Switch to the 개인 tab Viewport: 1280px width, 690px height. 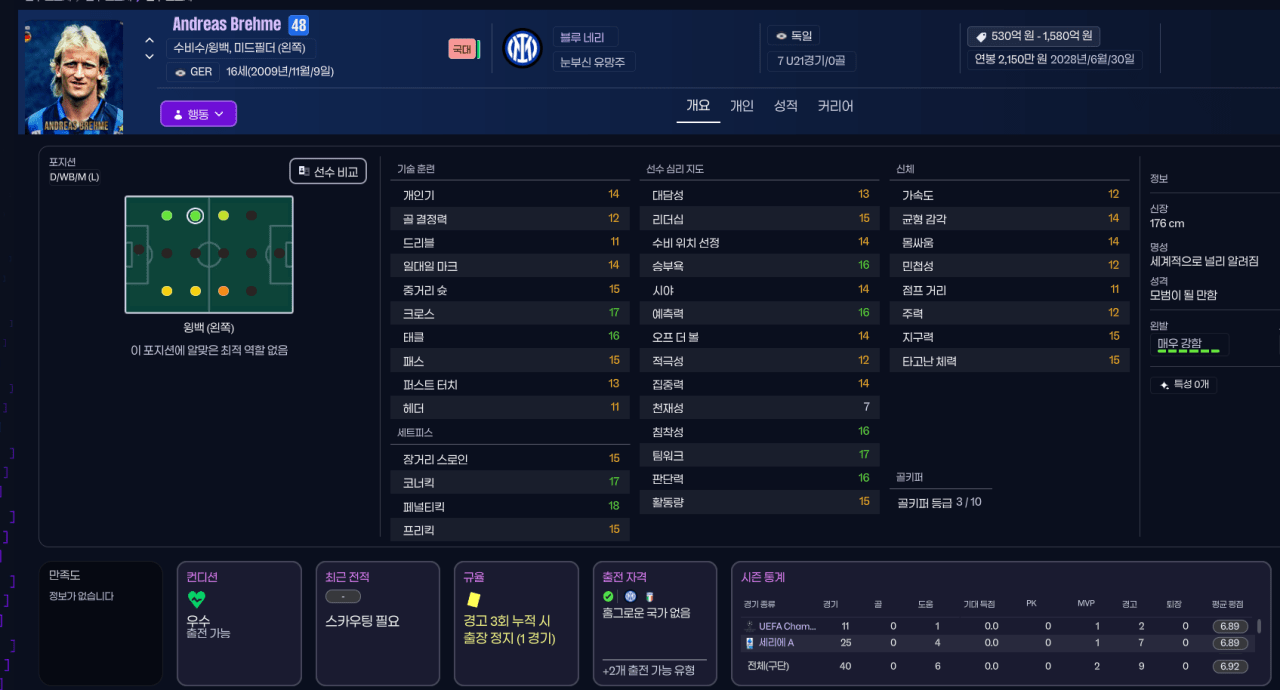(742, 106)
